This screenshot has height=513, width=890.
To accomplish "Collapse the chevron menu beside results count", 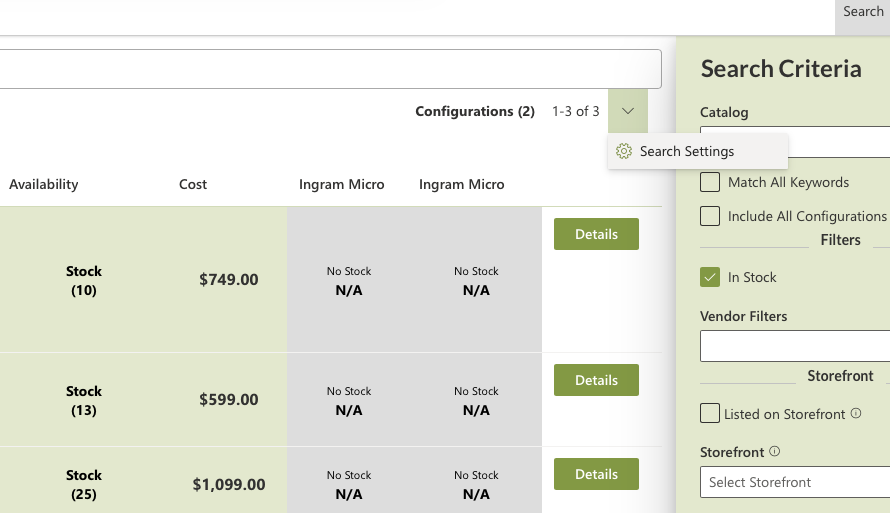I will coord(627,111).
